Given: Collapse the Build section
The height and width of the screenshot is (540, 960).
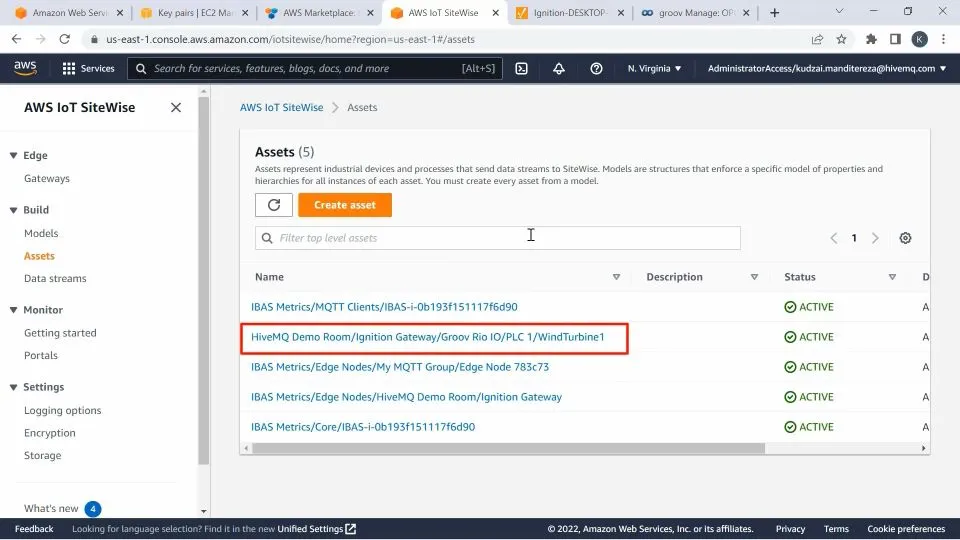Looking at the screenshot, I should [13, 210].
